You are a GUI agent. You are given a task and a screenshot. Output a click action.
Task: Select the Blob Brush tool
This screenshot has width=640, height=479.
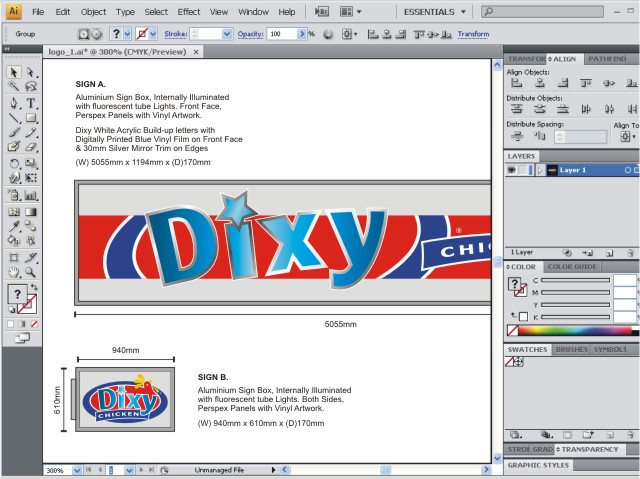coord(13,146)
